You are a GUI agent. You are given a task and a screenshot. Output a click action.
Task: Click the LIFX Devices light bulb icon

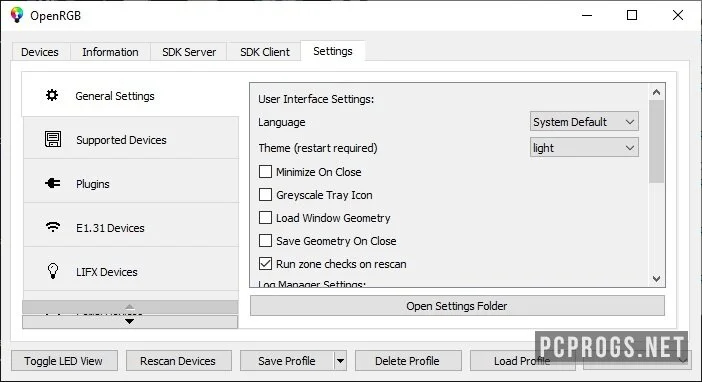point(53,271)
